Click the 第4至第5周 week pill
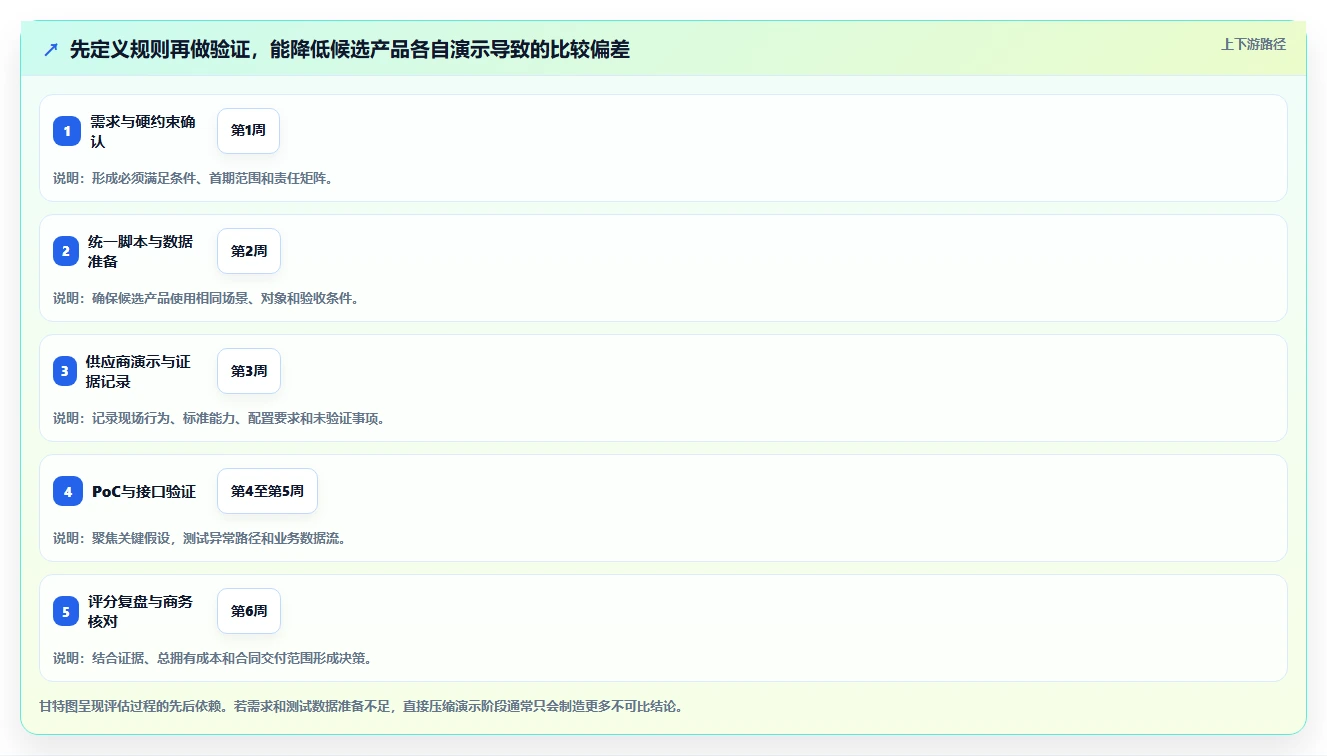The width and height of the screenshot is (1327, 756). coord(267,491)
